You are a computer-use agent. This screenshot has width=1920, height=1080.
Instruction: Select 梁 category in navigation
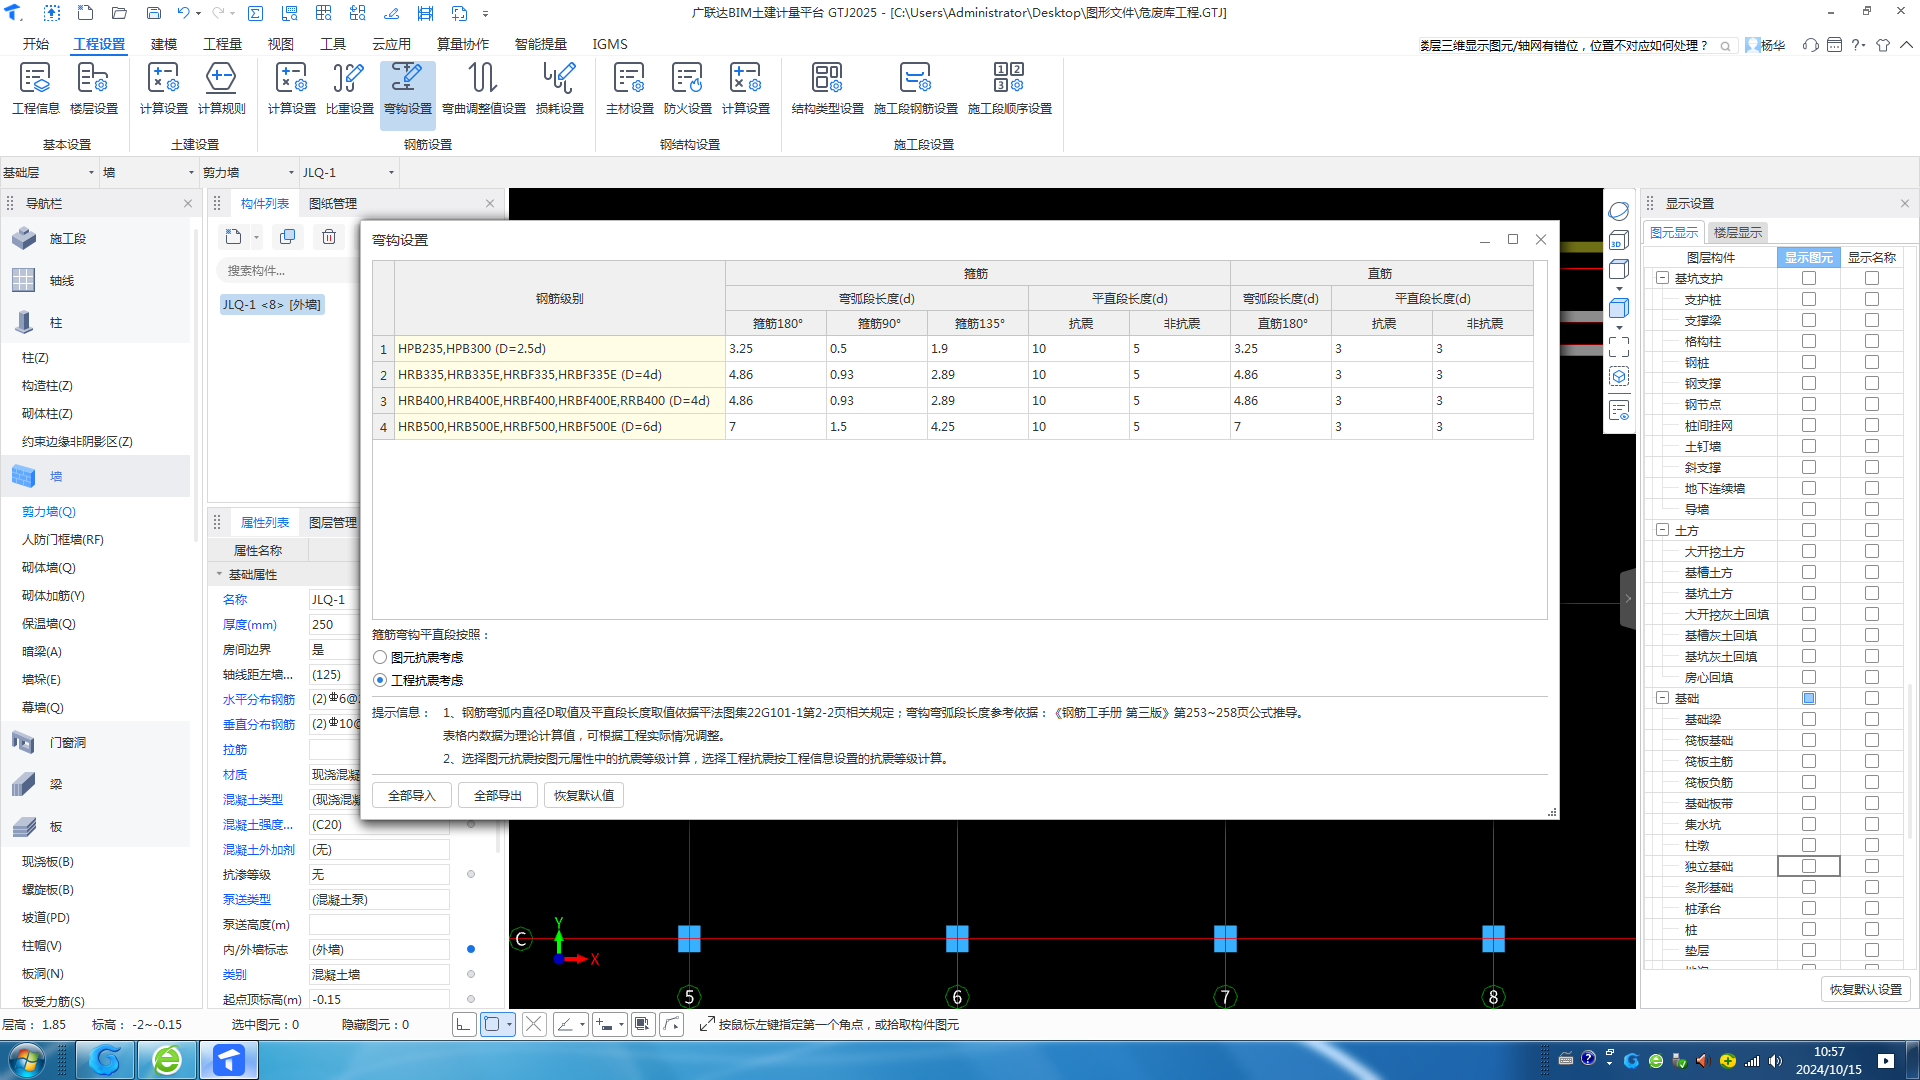[96, 785]
